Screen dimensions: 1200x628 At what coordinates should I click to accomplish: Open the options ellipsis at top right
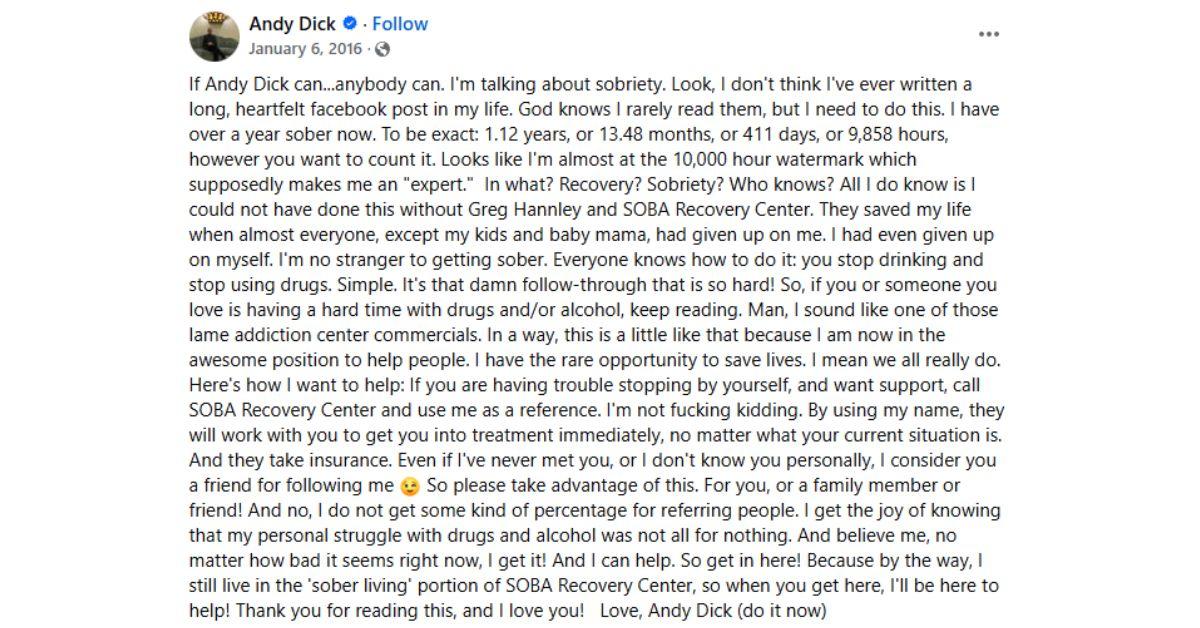pos(989,33)
